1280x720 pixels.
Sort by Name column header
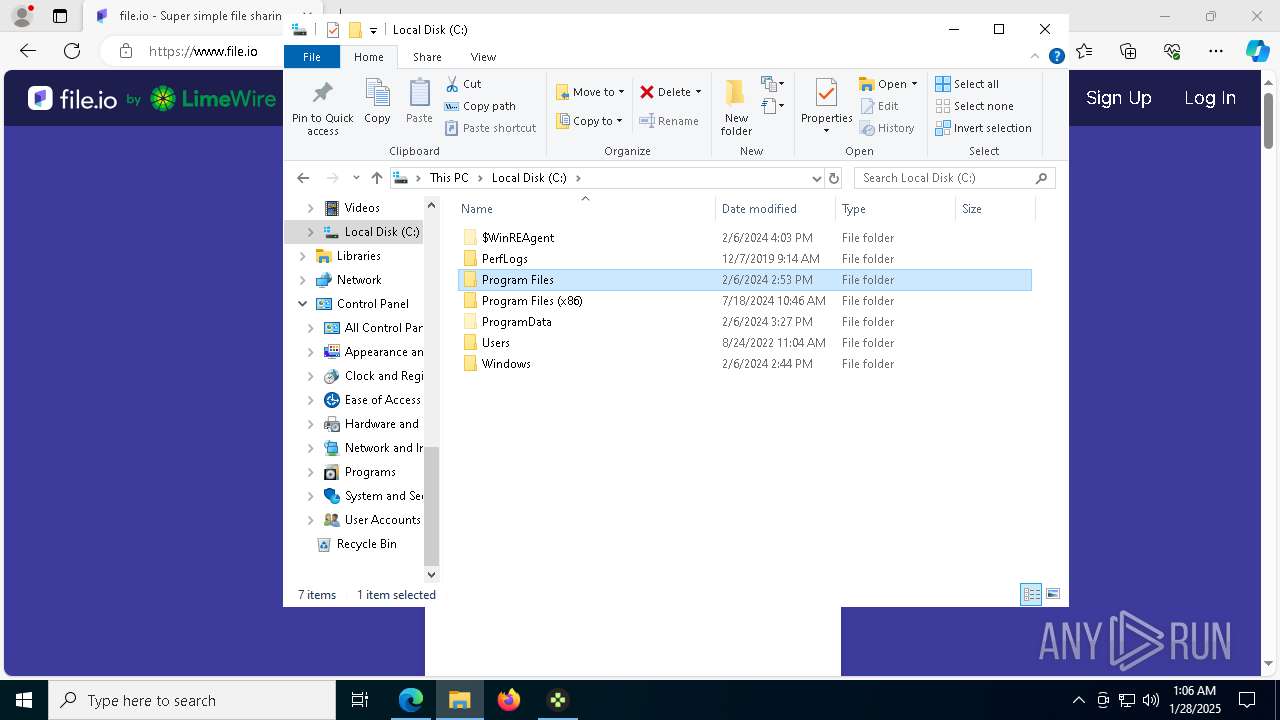(586, 209)
